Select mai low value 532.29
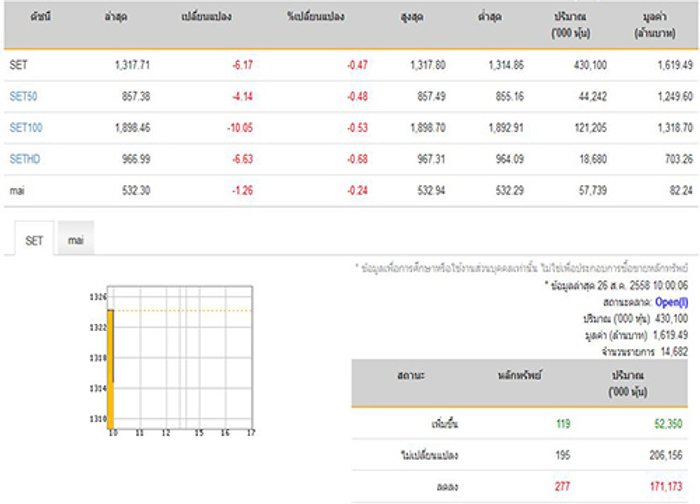The height and width of the screenshot is (504, 700). pos(509,191)
